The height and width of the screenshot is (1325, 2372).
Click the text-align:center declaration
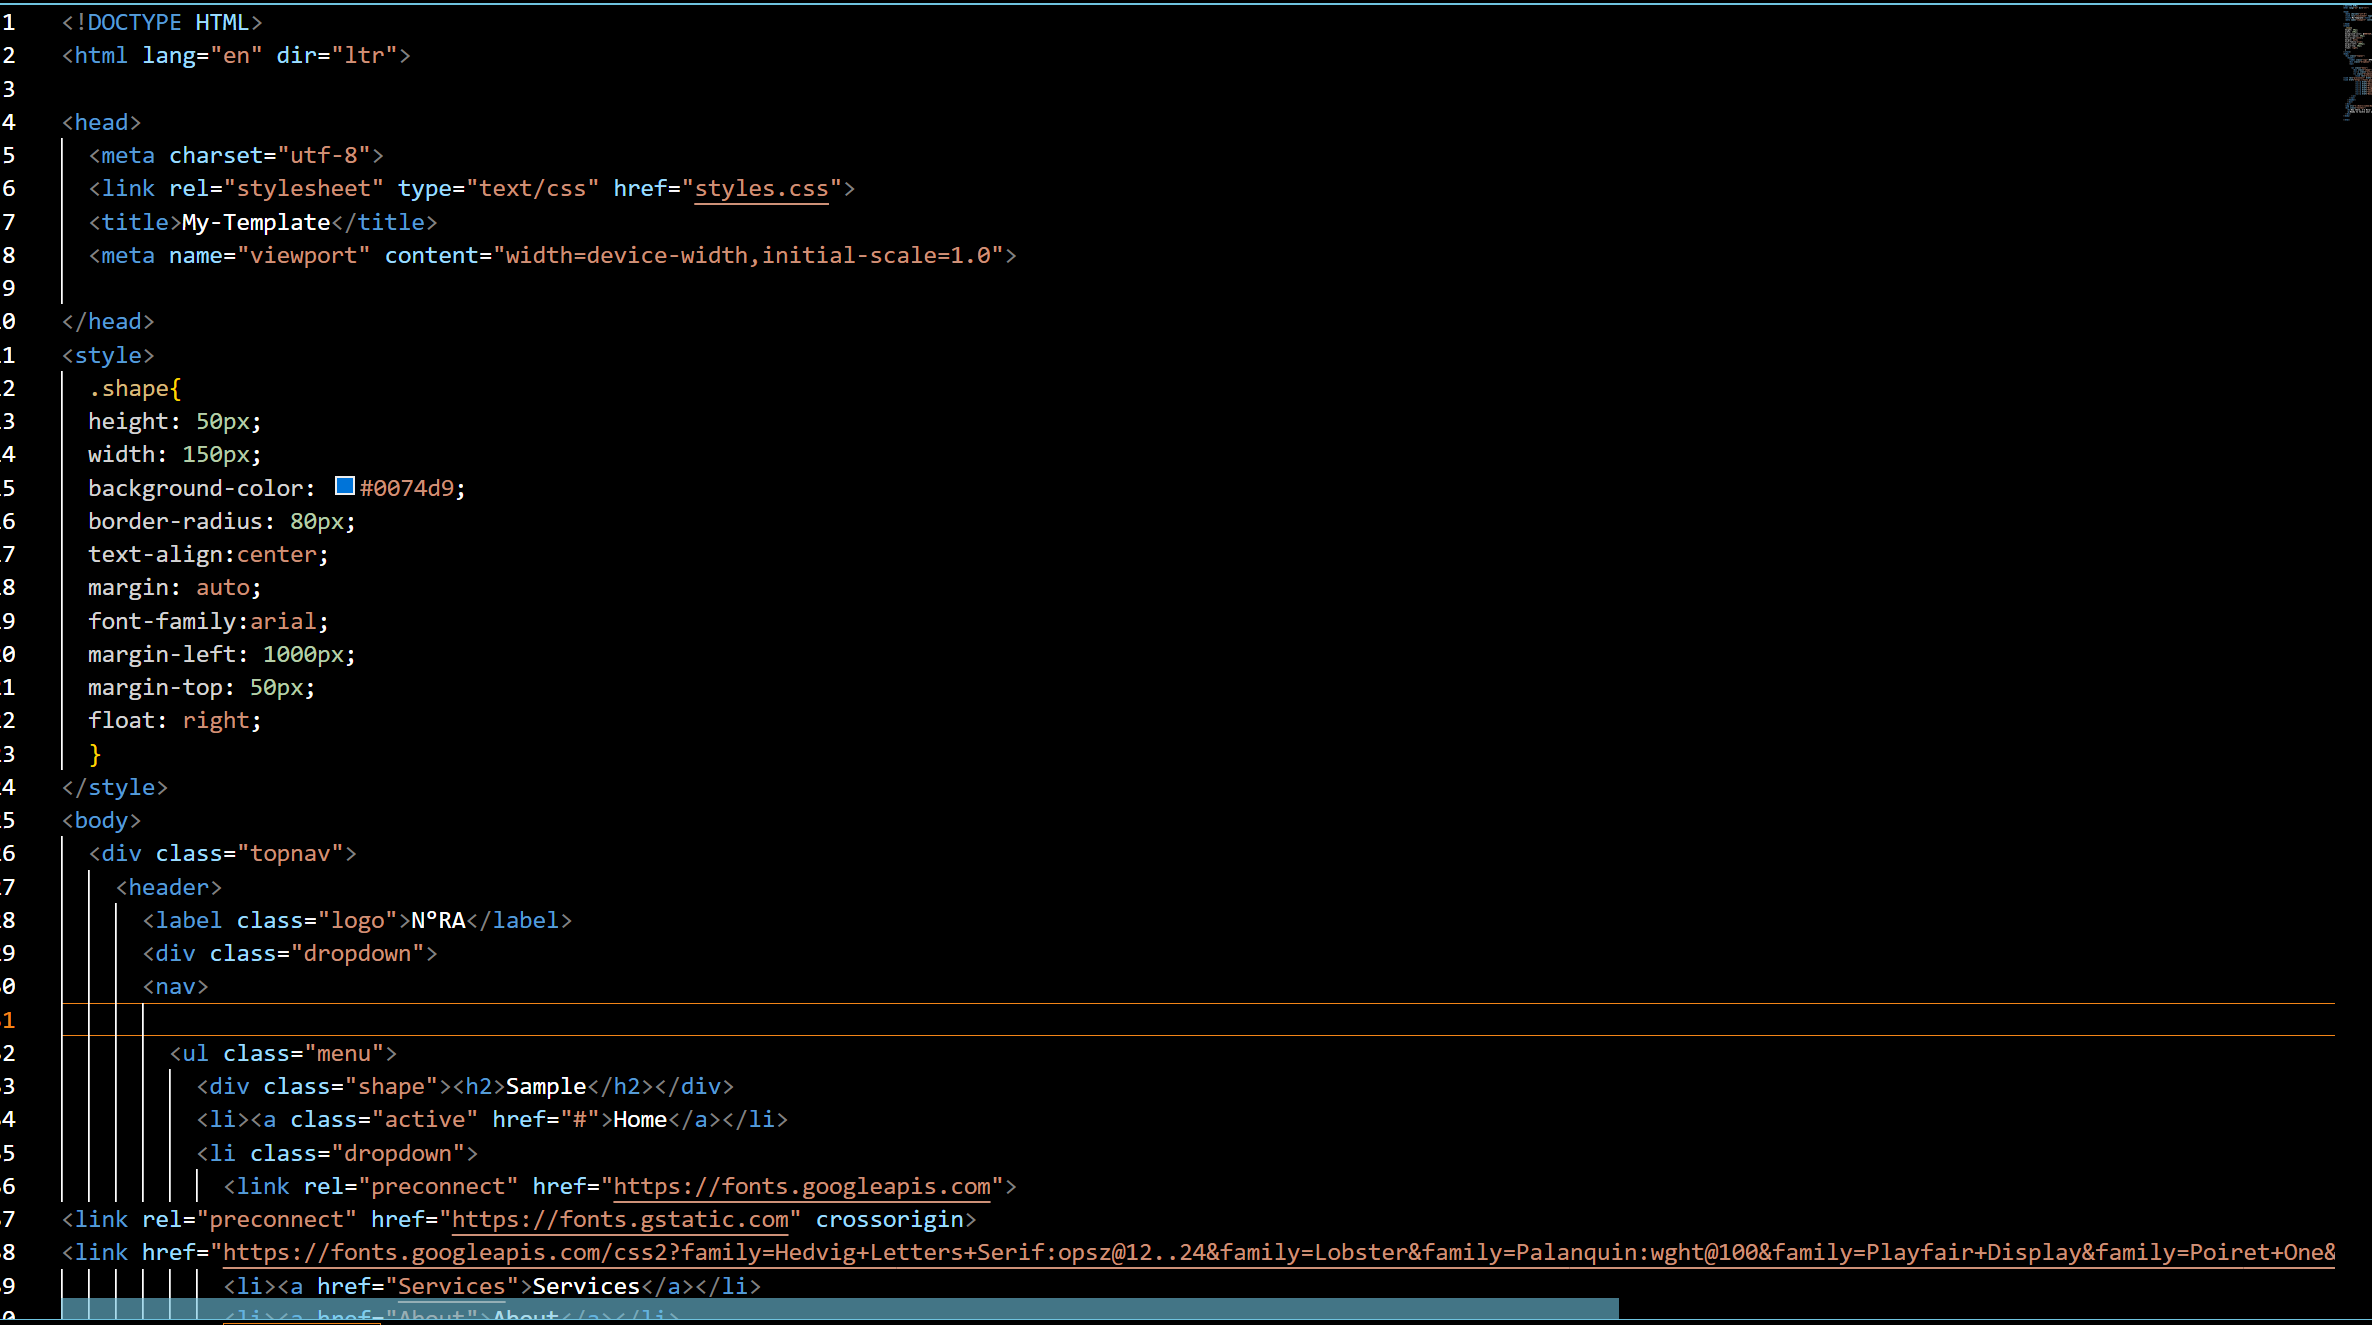(x=208, y=555)
